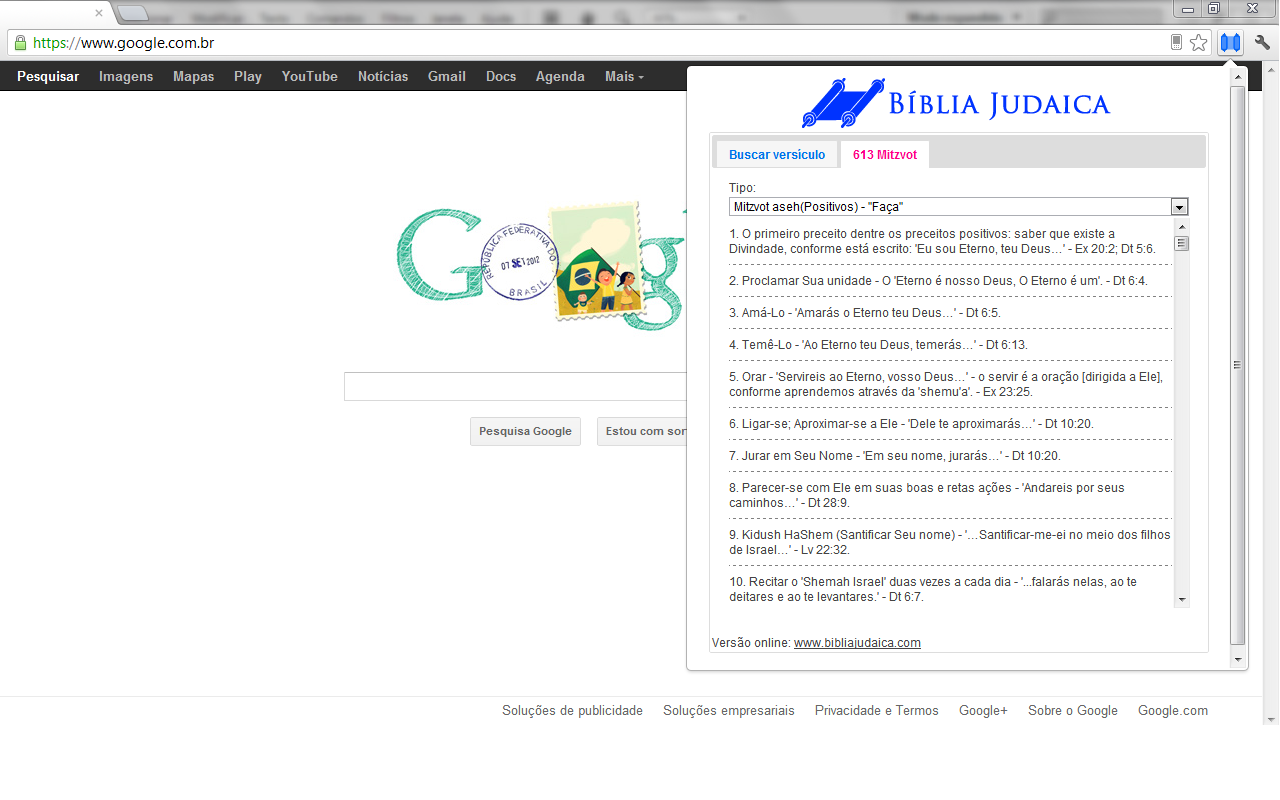Open Soluções empresariais footer link
The height and width of the screenshot is (800, 1280).
(729, 711)
